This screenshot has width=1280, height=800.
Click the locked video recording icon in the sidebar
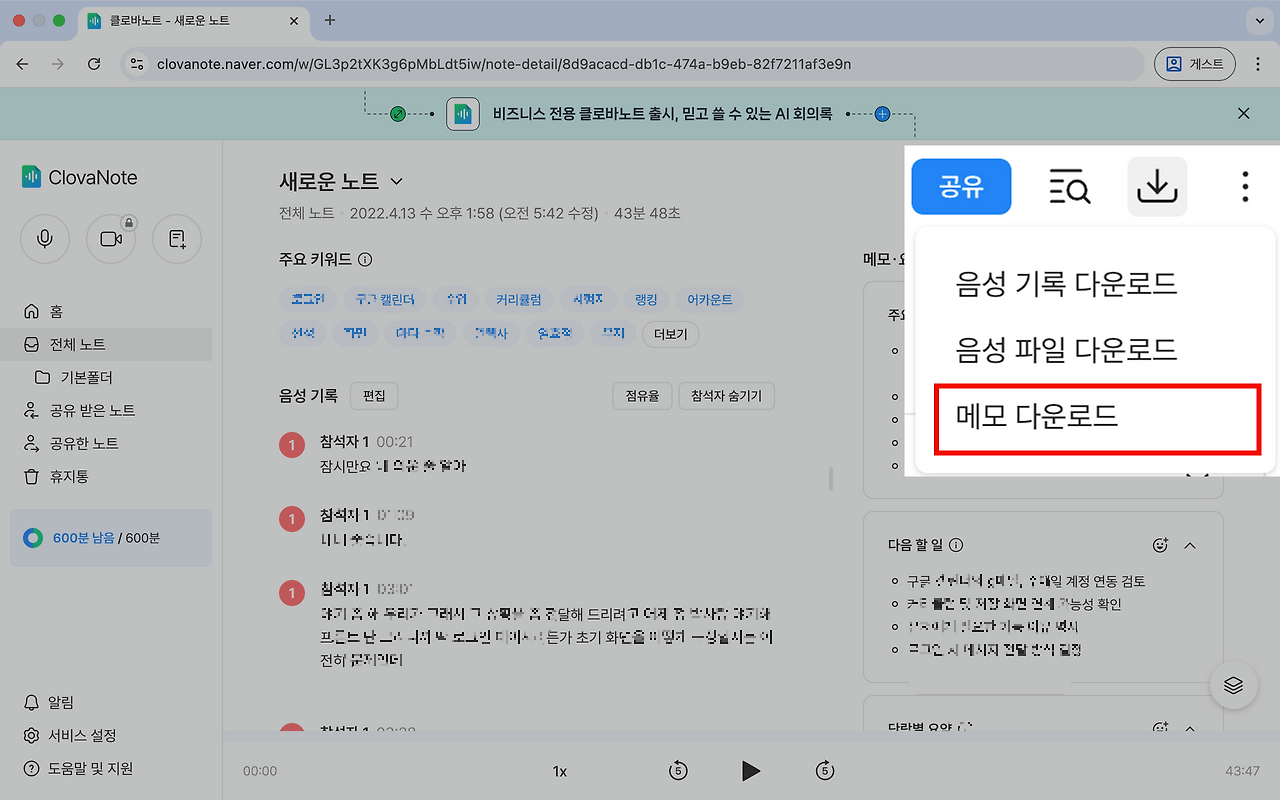(111, 239)
